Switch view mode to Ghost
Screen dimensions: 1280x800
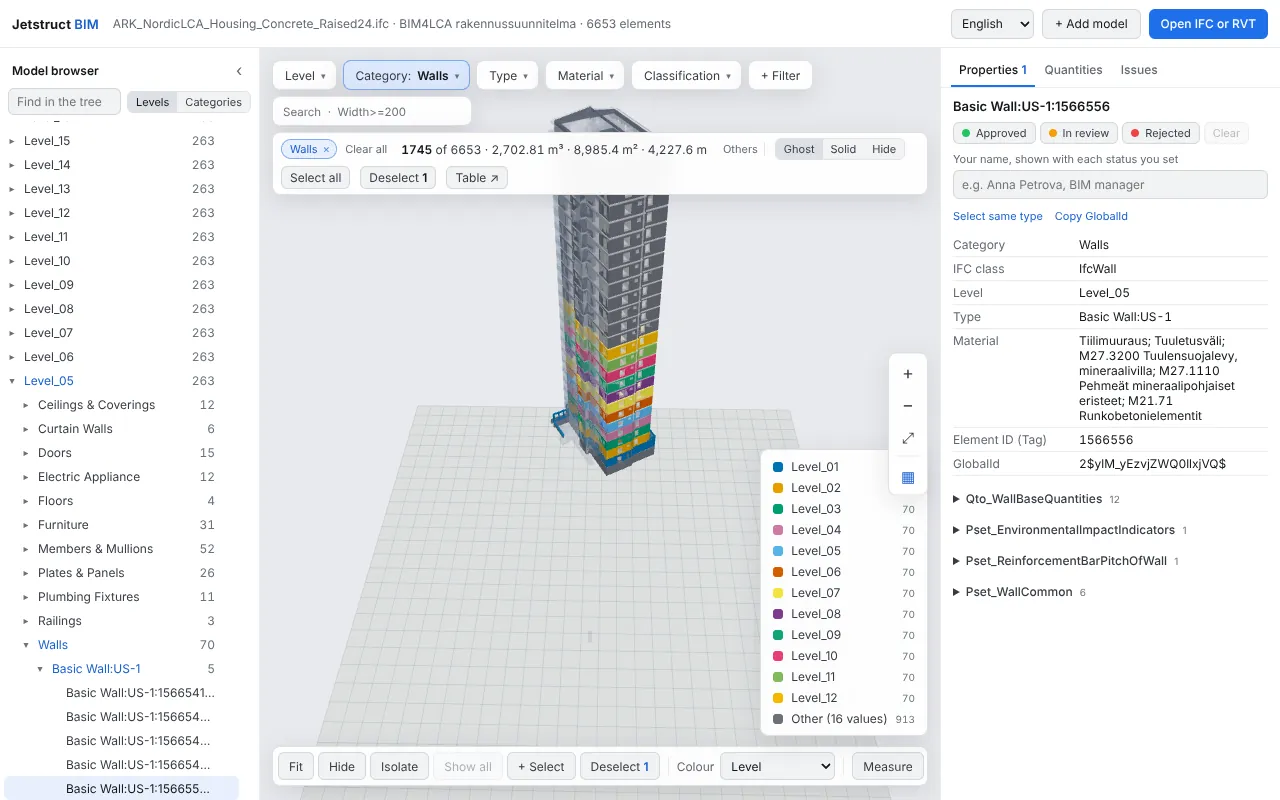point(799,149)
